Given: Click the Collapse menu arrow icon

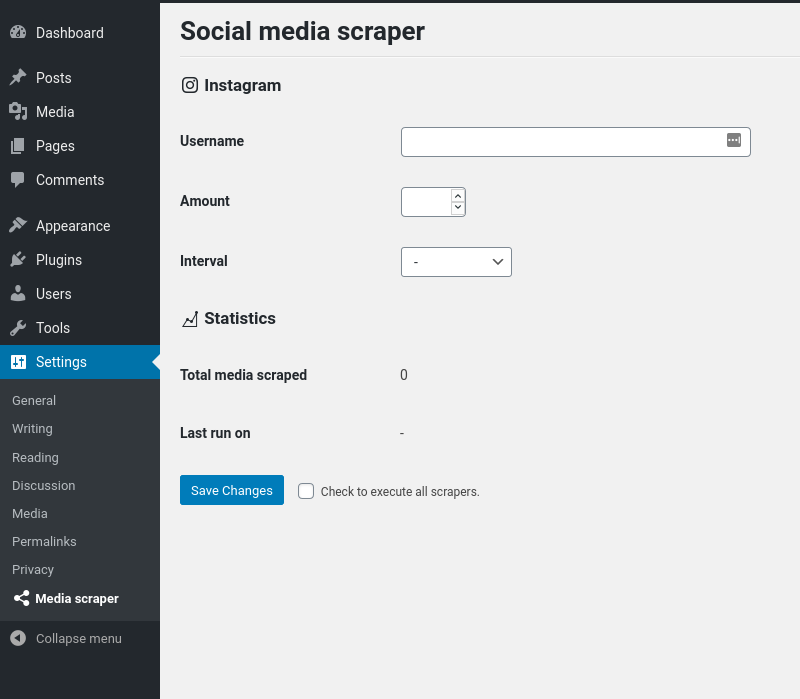Looking at the screenshot, I should [x=18, y=638].
